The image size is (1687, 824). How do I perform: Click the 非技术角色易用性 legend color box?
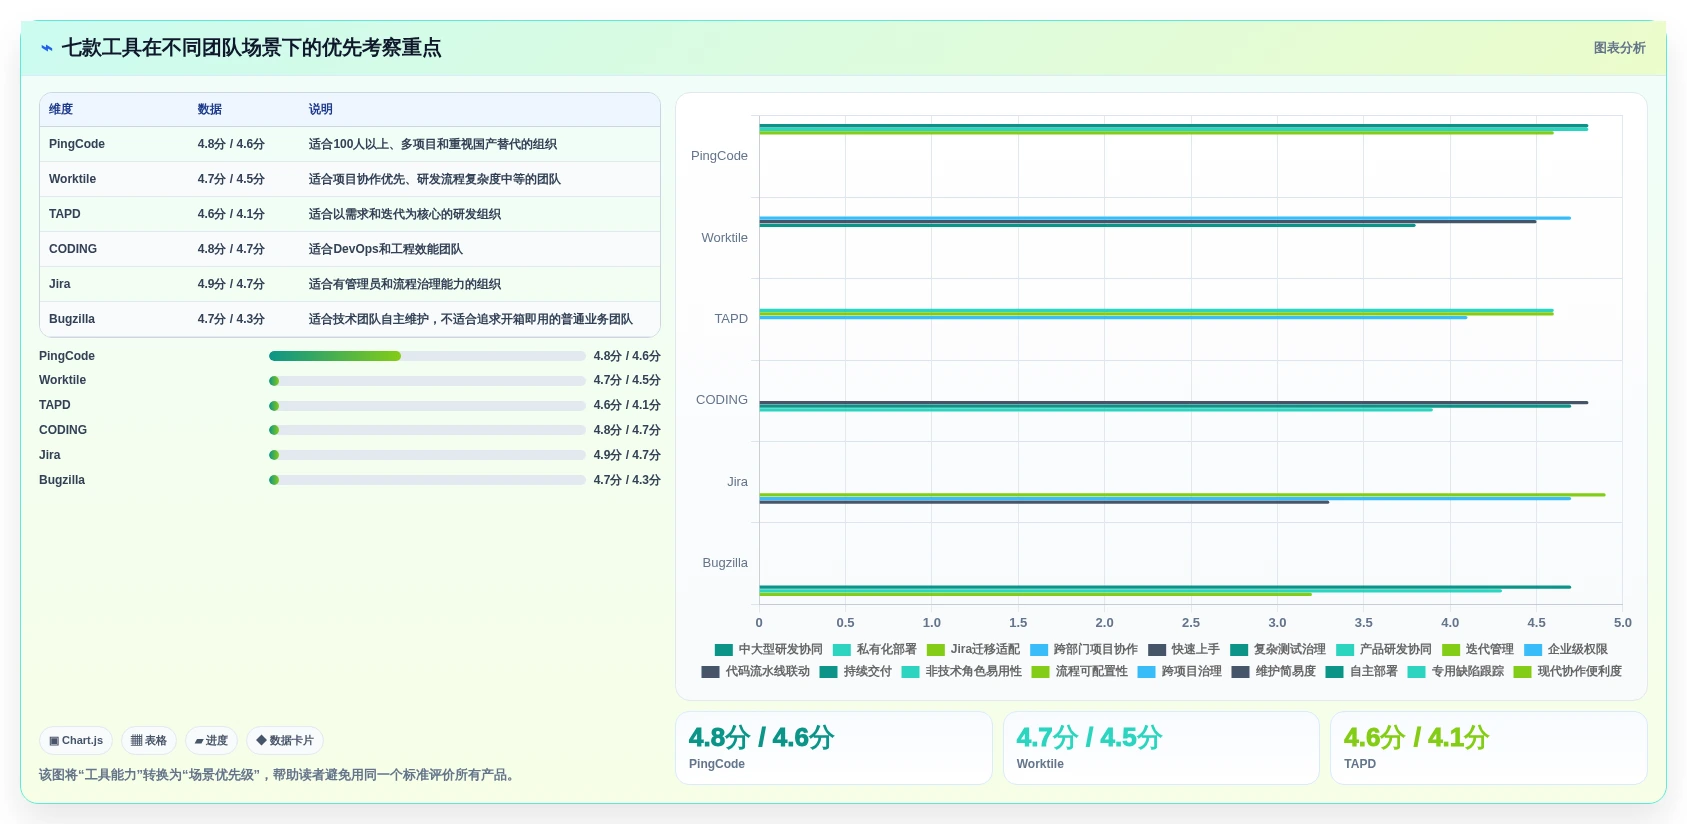coord(911,672)
